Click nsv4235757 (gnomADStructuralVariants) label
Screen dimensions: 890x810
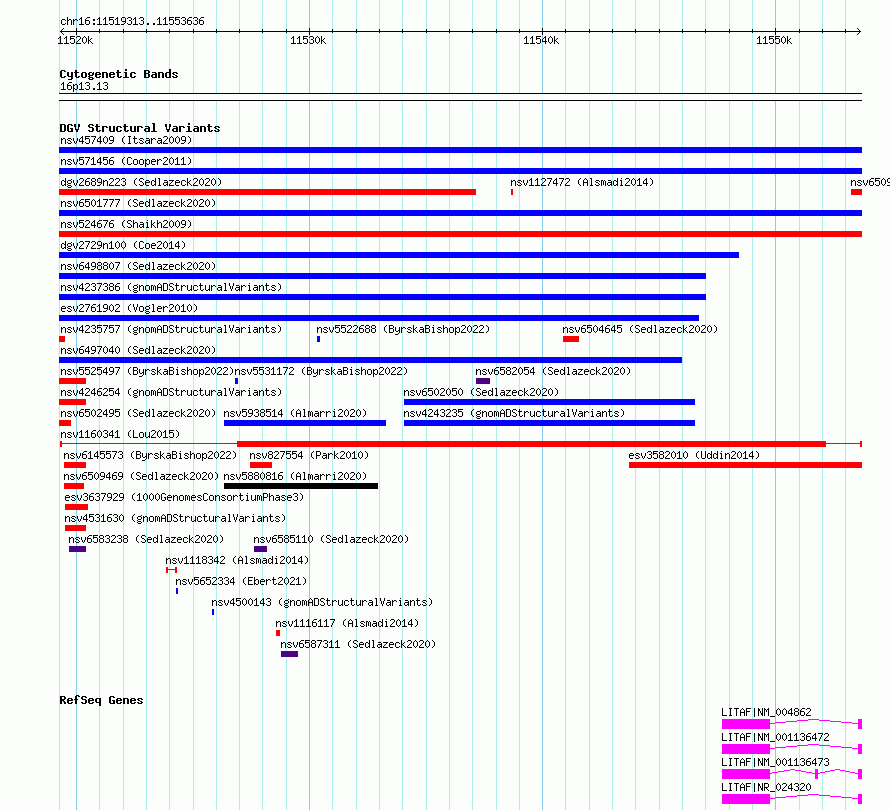click(171, 329)
